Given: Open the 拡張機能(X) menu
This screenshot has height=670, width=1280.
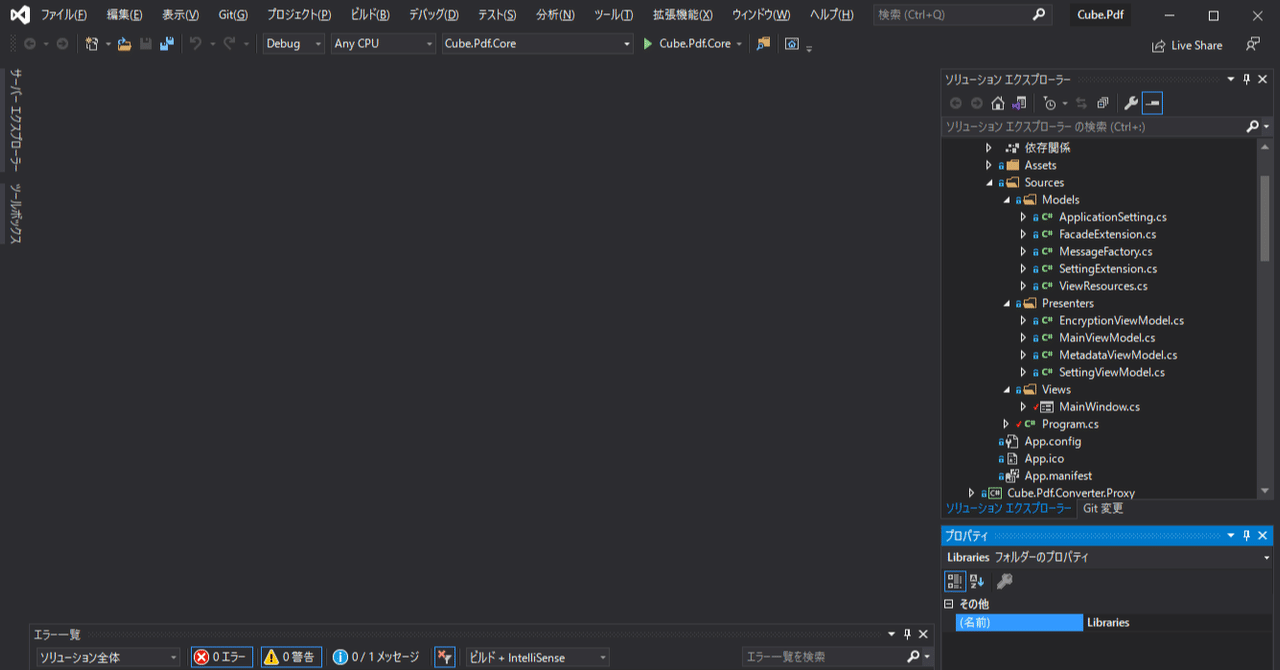Looking at the screenshot, I should [x=682, y=15].
